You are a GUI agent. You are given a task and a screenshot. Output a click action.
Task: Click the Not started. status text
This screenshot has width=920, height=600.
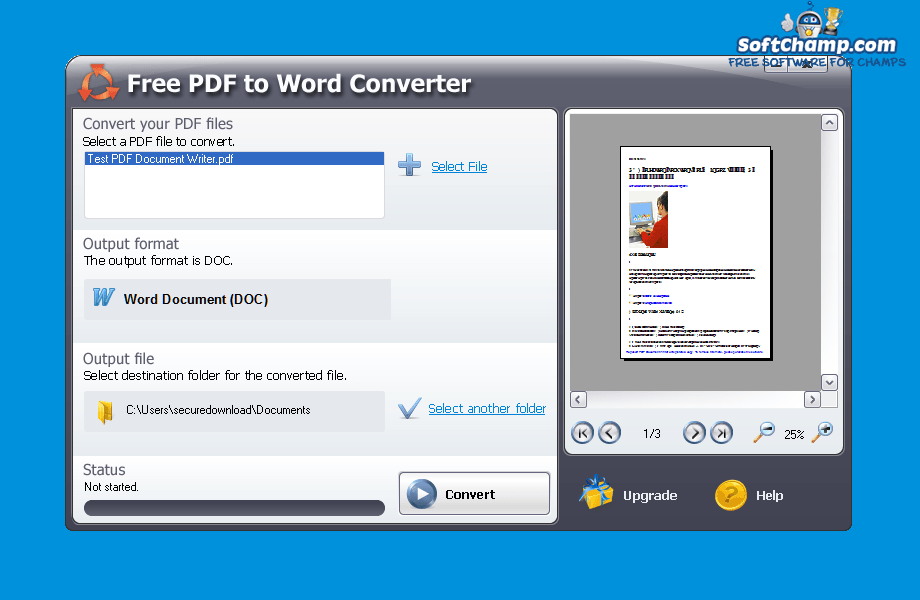coord(111,487)
